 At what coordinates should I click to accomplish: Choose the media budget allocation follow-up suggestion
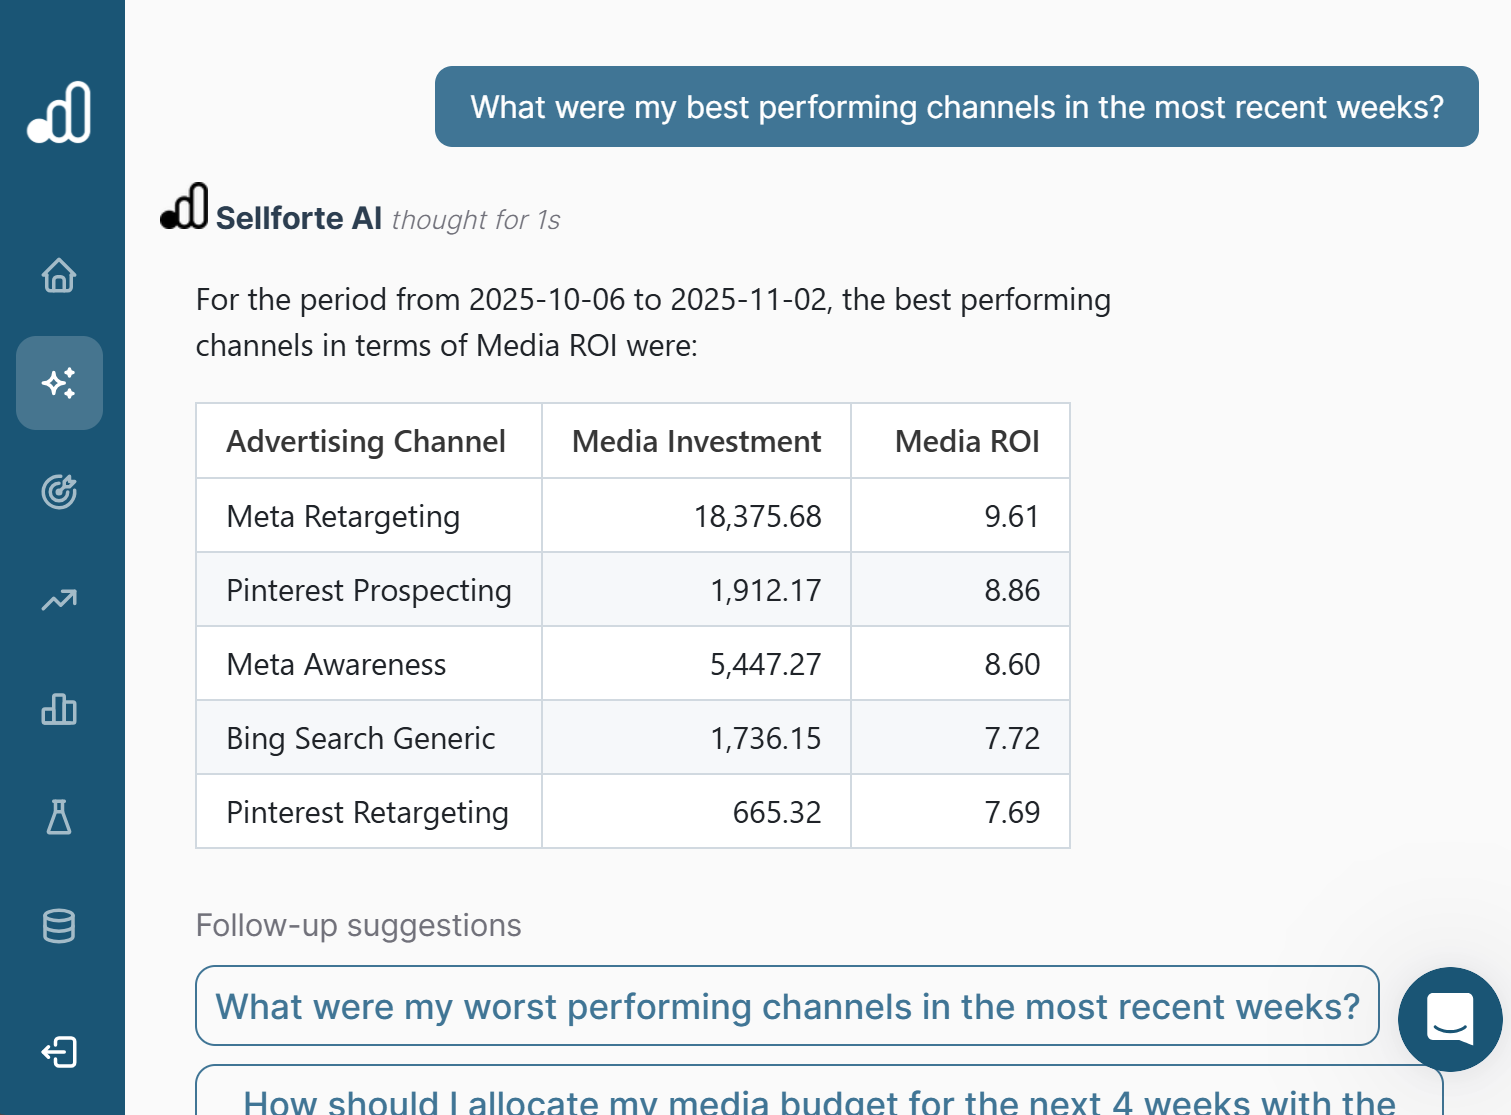[818, 1097]
